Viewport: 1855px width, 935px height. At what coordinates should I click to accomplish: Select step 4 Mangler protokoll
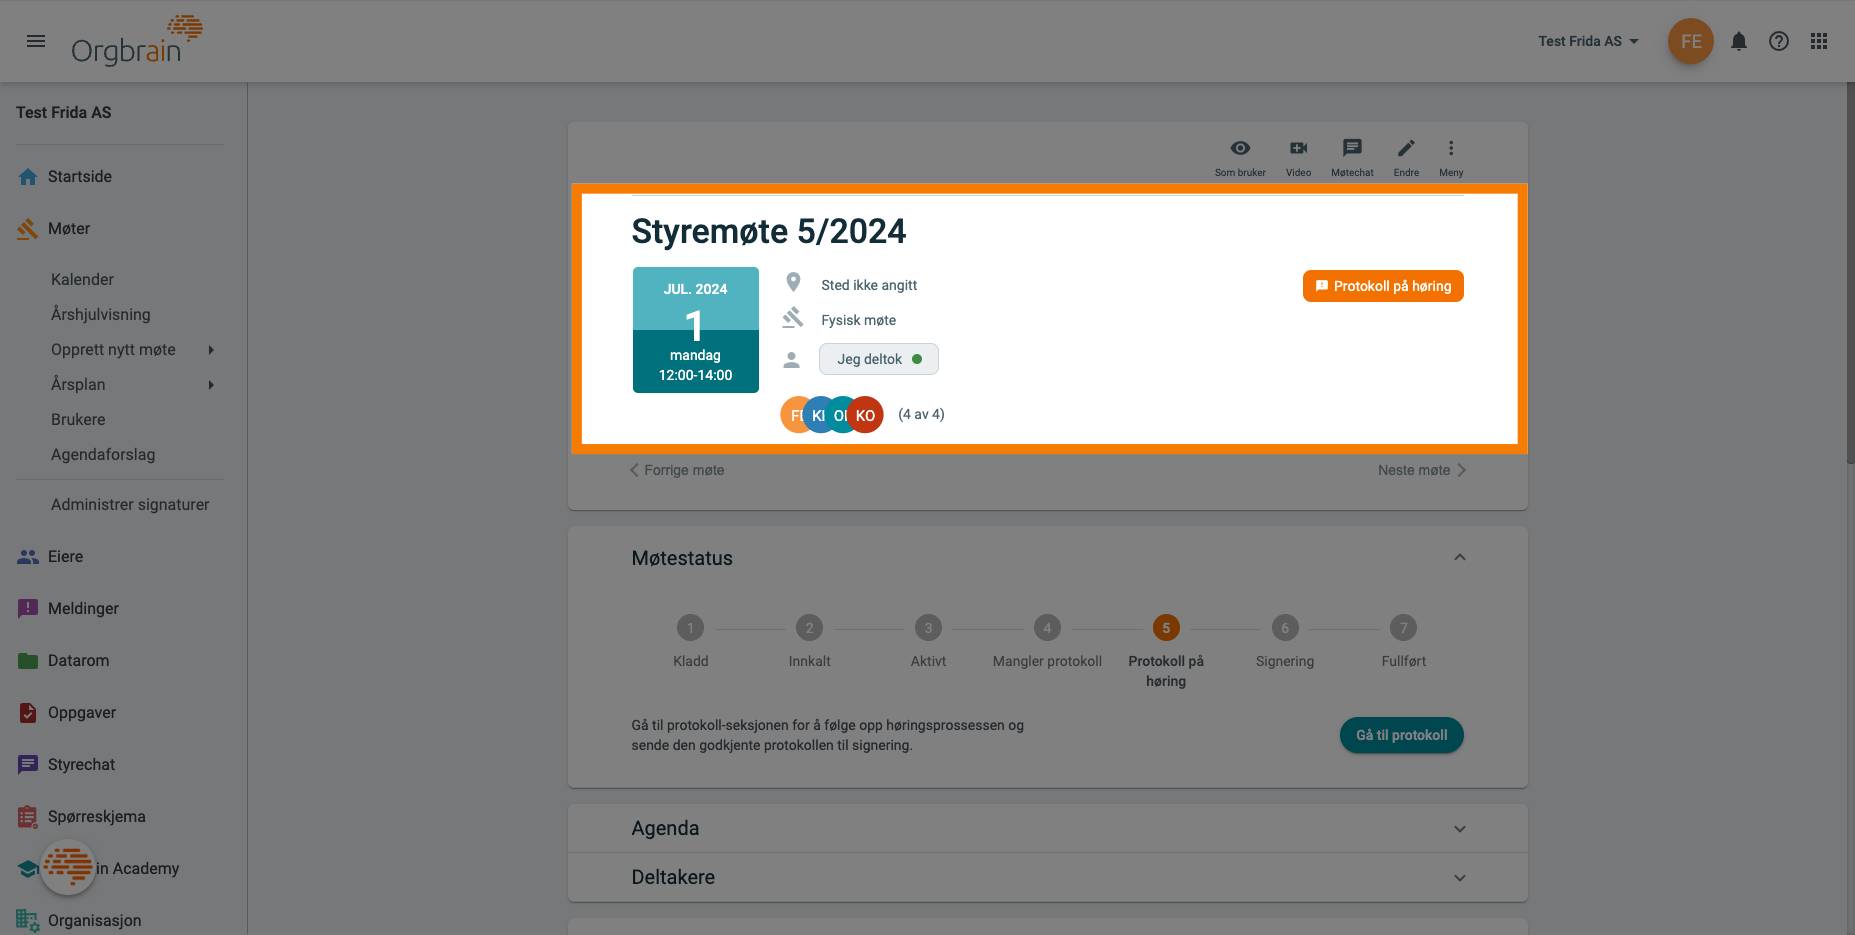[x=1047, y=628]
